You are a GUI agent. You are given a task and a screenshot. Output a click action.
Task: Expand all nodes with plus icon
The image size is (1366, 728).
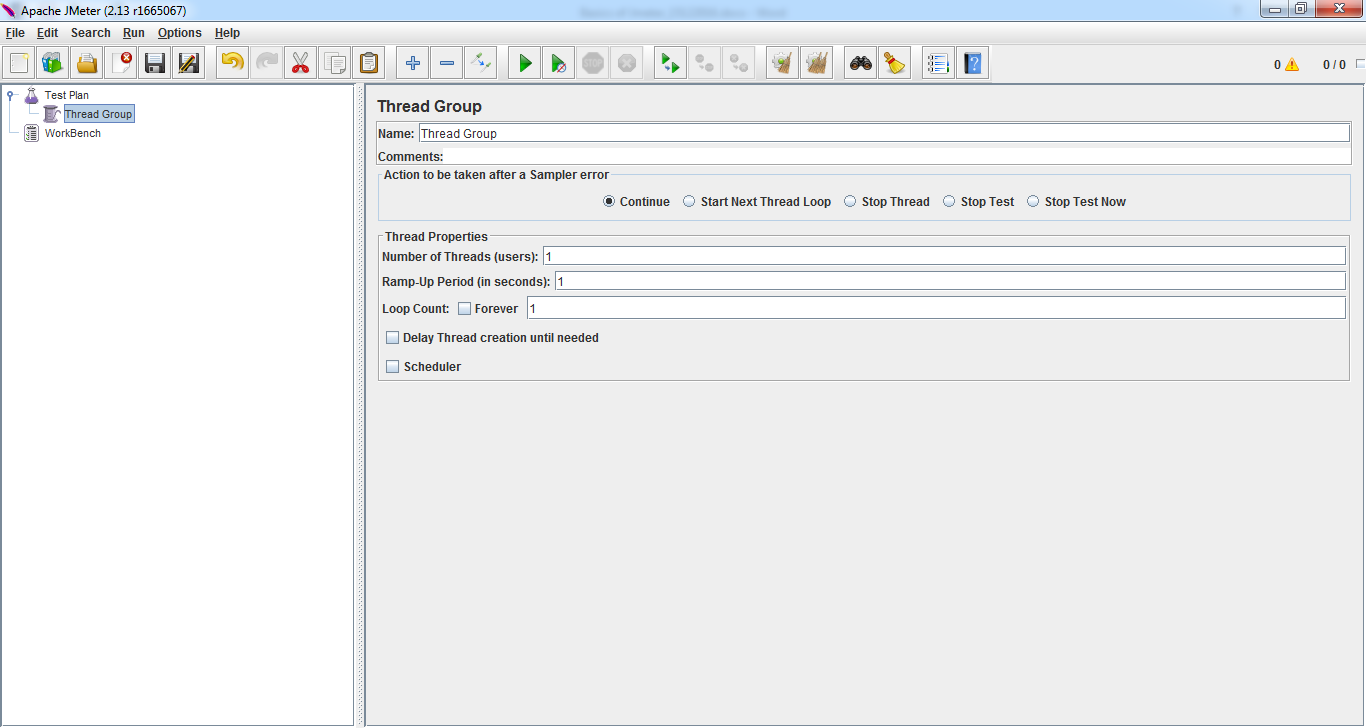click(413, 64)
